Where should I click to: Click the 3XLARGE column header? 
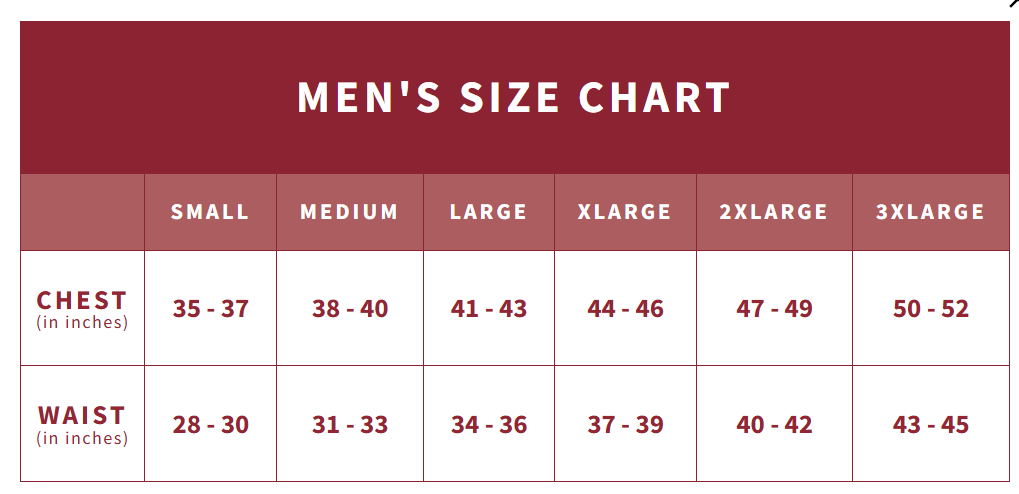point(930,212)
